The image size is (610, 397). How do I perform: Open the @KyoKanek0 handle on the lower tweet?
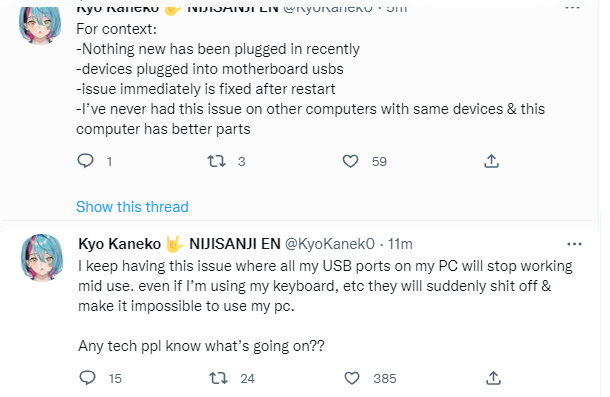coord(330,244)
